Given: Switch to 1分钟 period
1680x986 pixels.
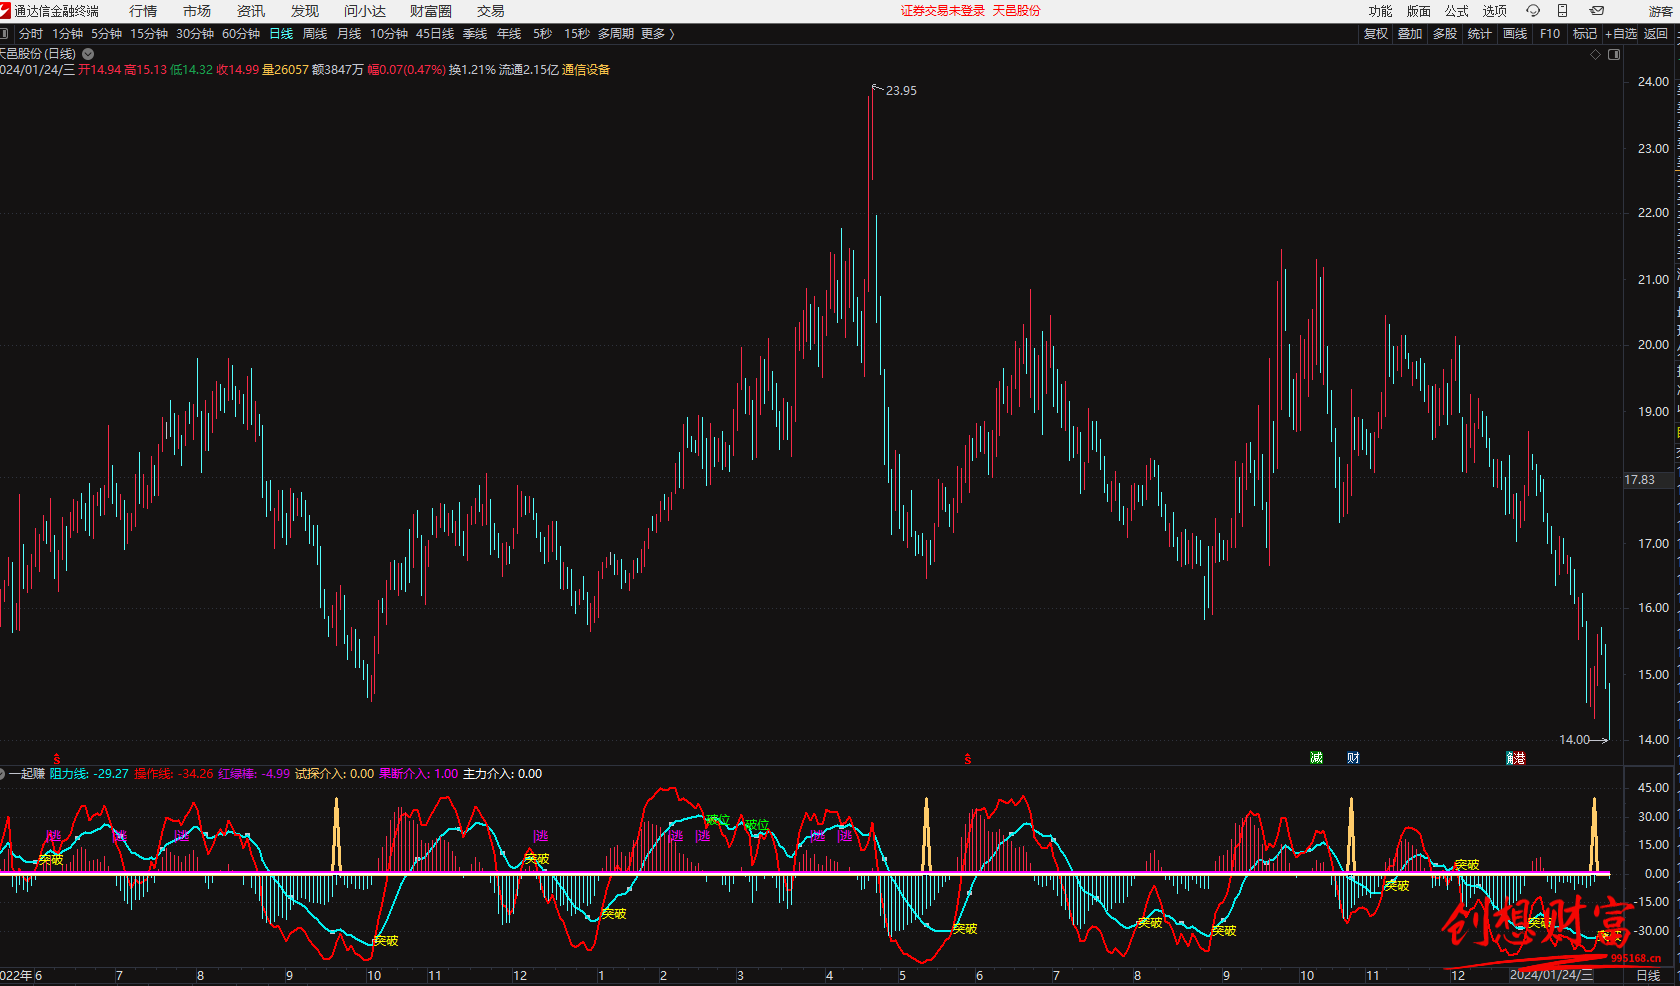Looking at the screenshot, I should point(68,33).
